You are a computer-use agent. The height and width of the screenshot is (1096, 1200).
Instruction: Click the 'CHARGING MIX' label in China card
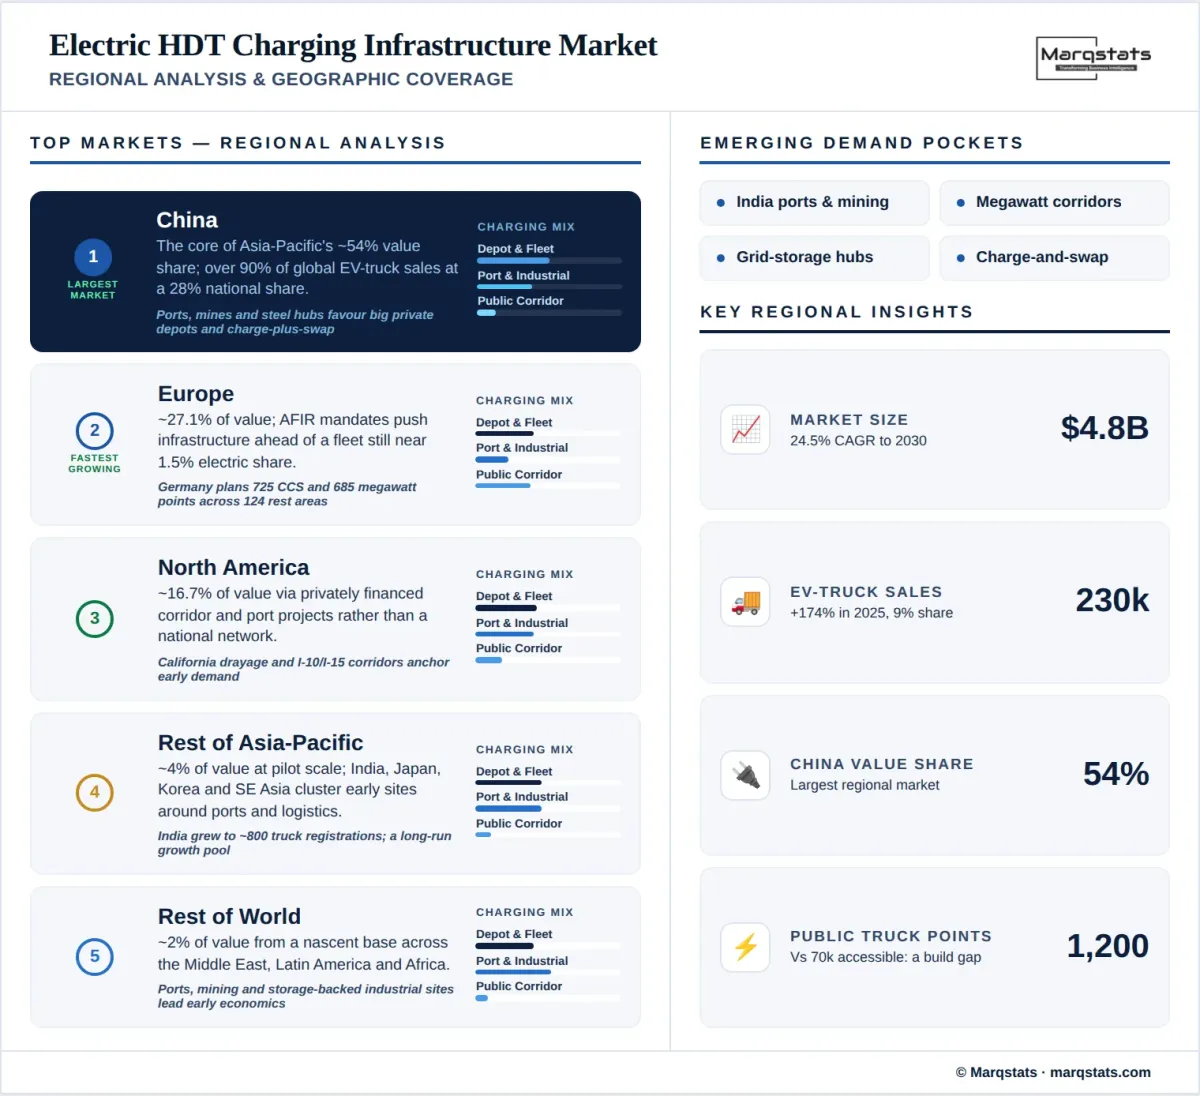click(x=526, y=227)
